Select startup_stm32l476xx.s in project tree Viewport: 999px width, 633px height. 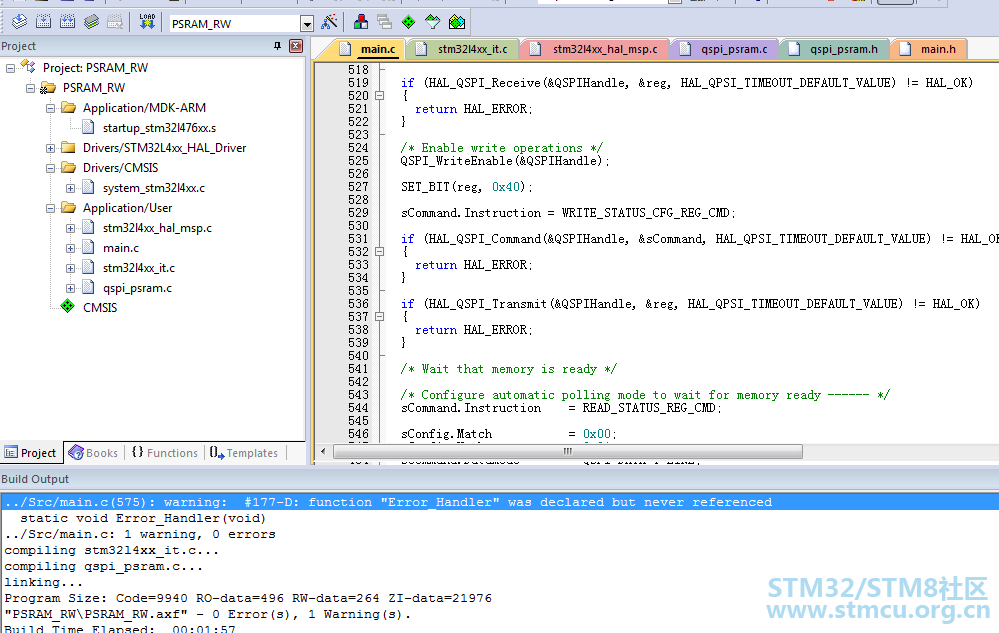(159, 128)
